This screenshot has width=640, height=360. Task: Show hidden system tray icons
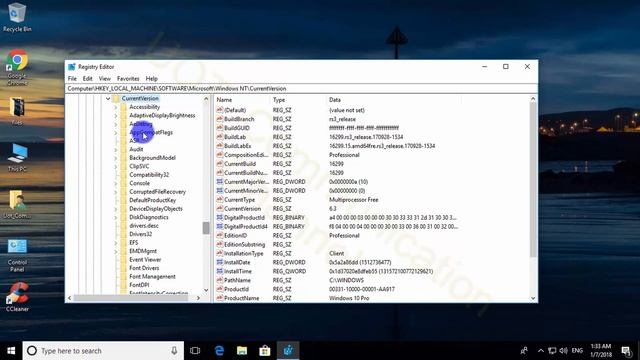point(541,351)
